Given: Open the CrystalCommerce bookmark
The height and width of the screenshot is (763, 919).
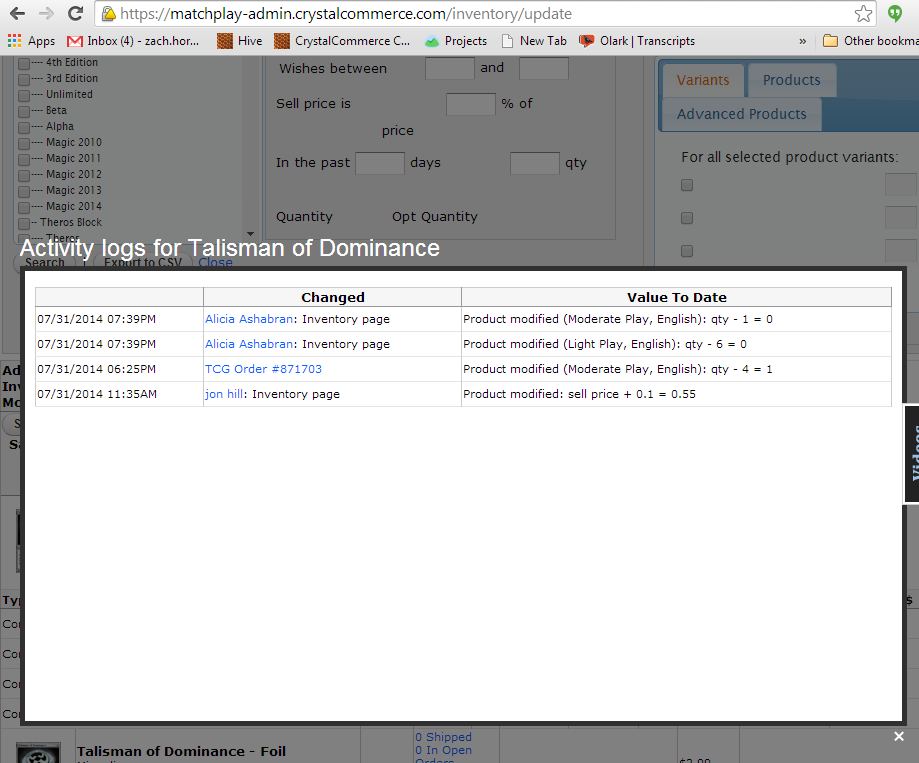Looking at the screenshot, I should coord(342,41).
